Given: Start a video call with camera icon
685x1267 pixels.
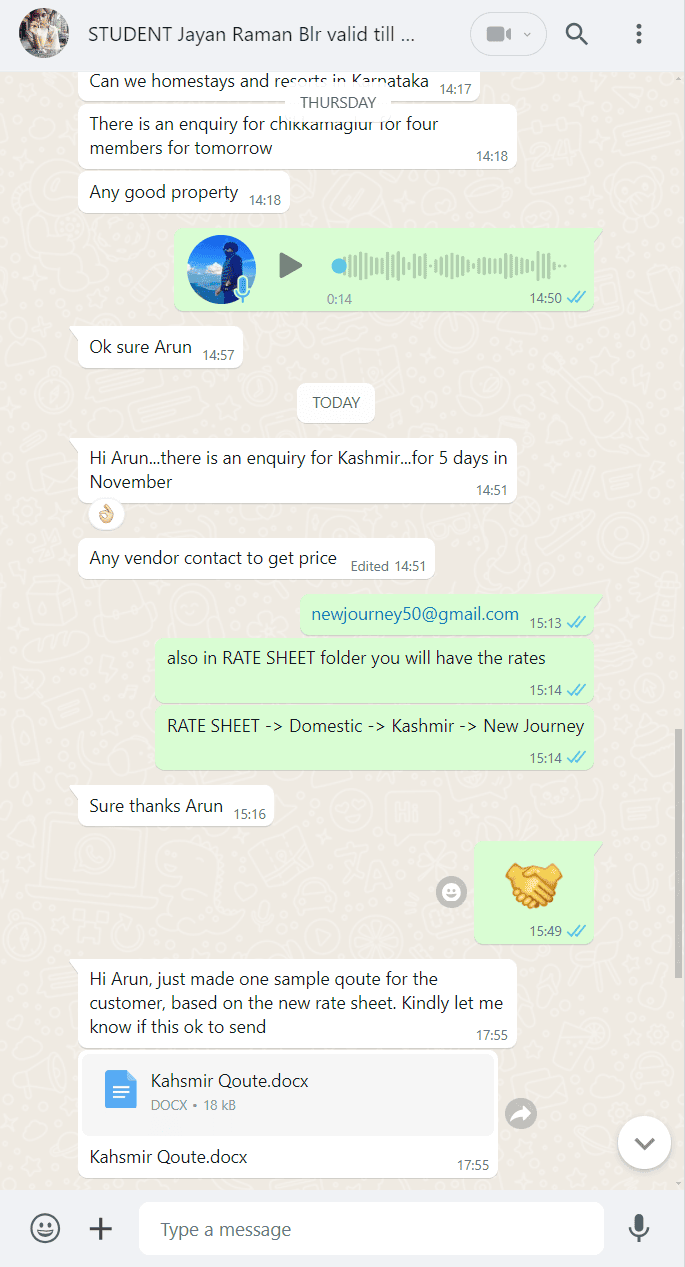Looking at the screenshot, I should (x=498, y=34).
